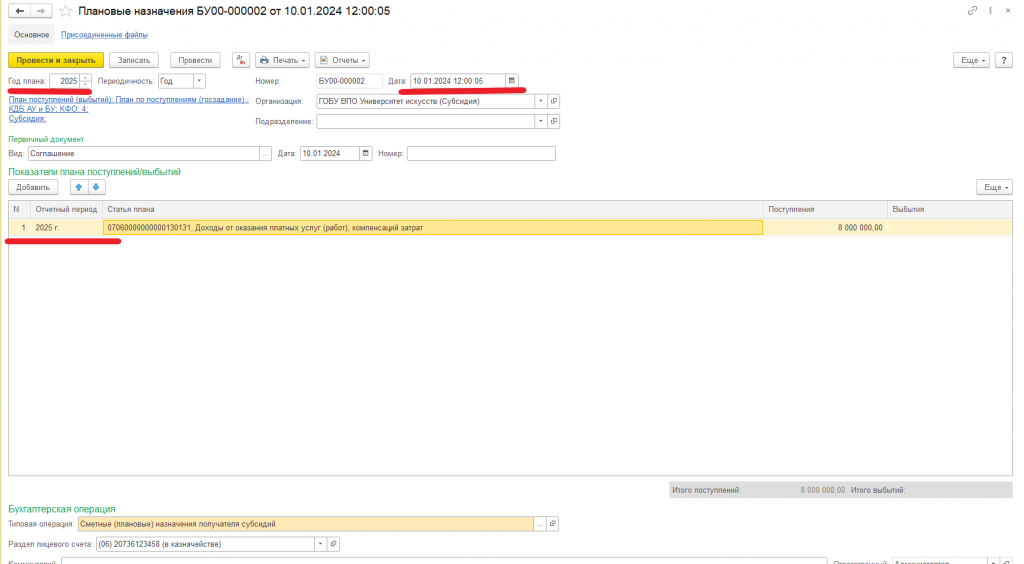Viewport: 1024px width, 564px height.
Task: Click the N column header
Action: (x=20, y=210)
